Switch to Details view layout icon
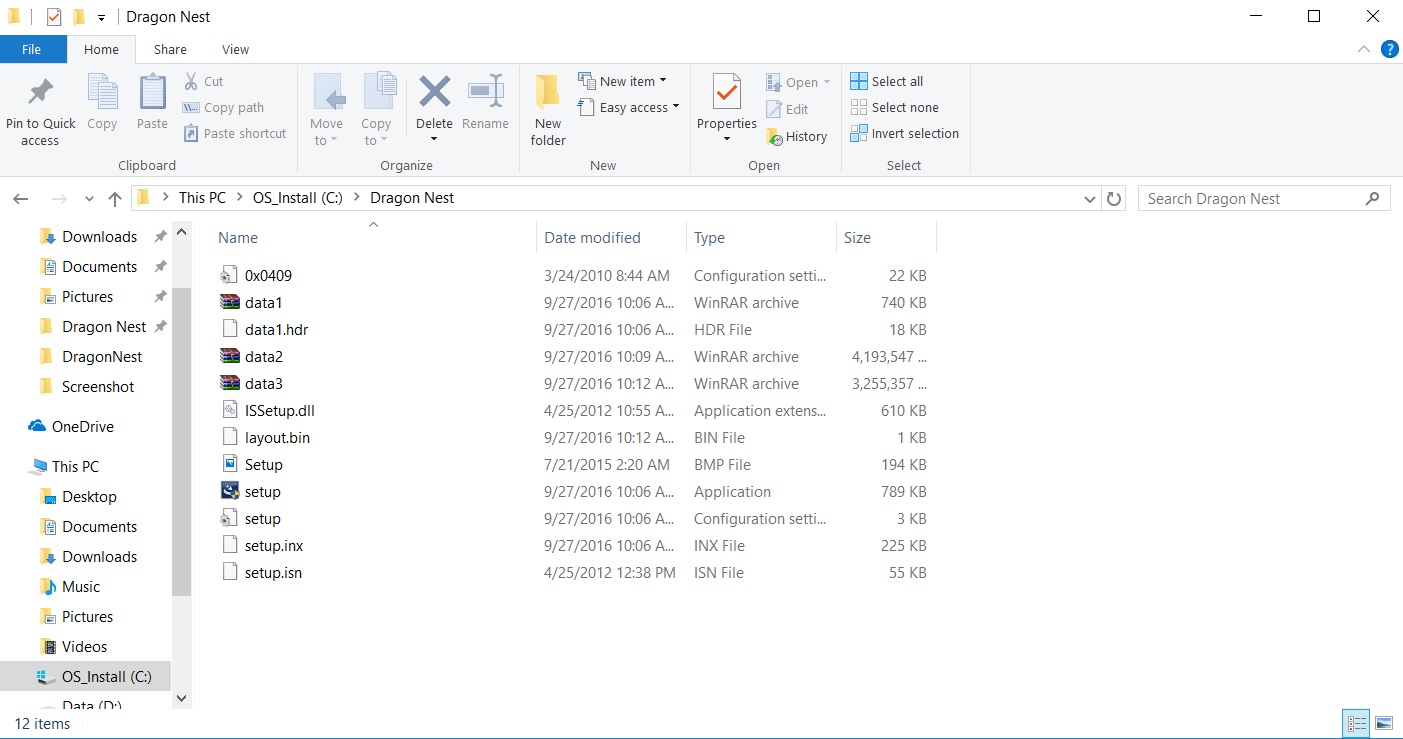Viewport: 1403px width, 739px height. coord(1357,723)
